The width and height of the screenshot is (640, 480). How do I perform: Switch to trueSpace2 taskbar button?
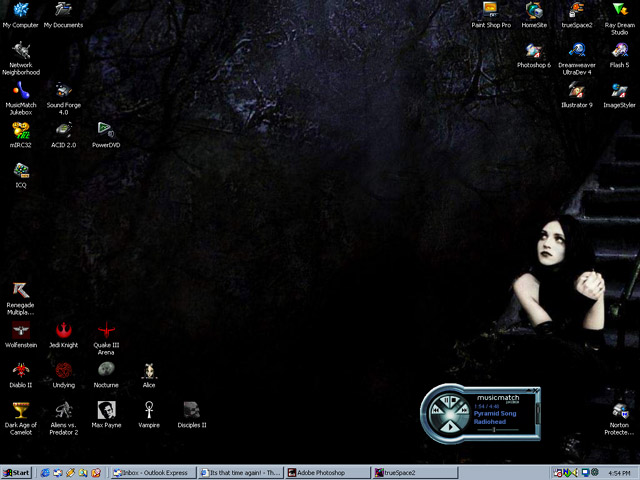416,473
